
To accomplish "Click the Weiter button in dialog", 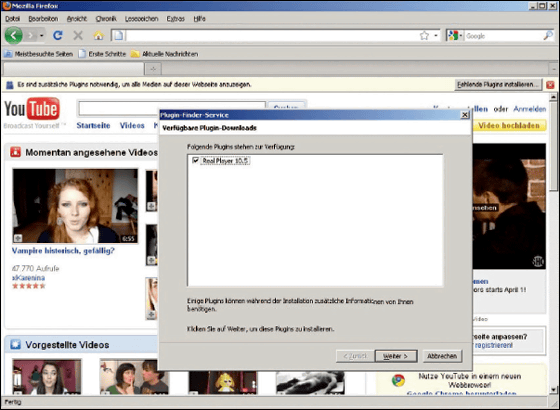I will (x=396, y=356).
